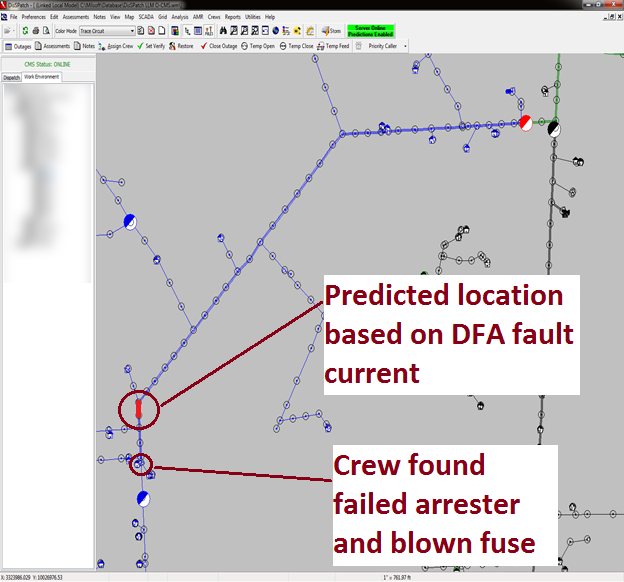Open the AMR menu
The height and width of the screenshot is (582, 624).
198,17
